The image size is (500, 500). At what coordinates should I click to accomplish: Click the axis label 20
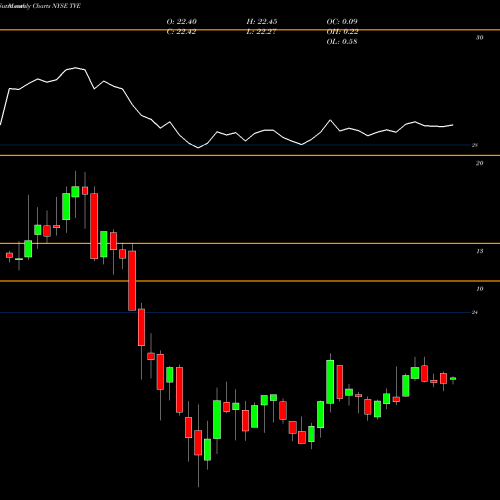[479, 163]
